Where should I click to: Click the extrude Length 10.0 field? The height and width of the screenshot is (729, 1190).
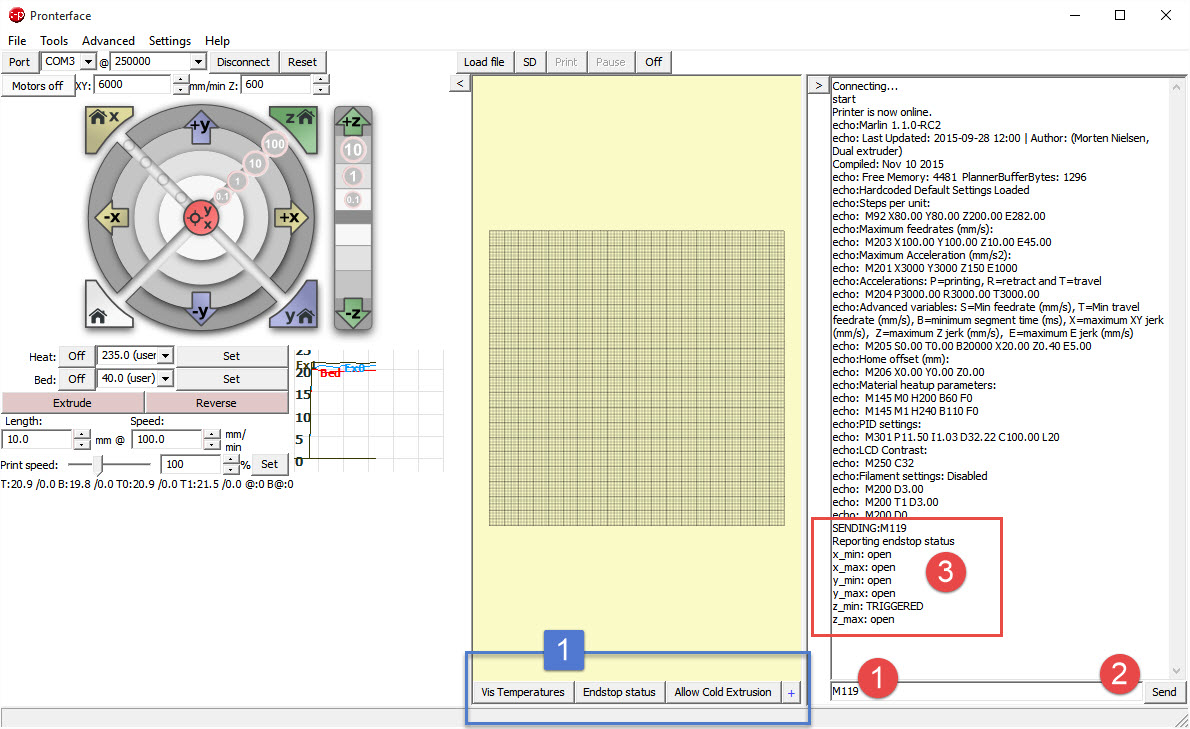(37, 439)
